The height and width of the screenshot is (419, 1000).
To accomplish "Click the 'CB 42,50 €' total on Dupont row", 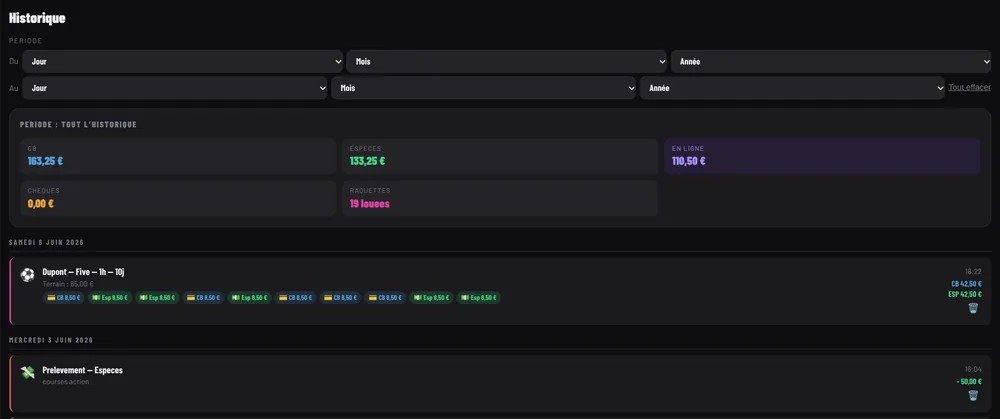I will pyautogui.click(x=966, y=284).
